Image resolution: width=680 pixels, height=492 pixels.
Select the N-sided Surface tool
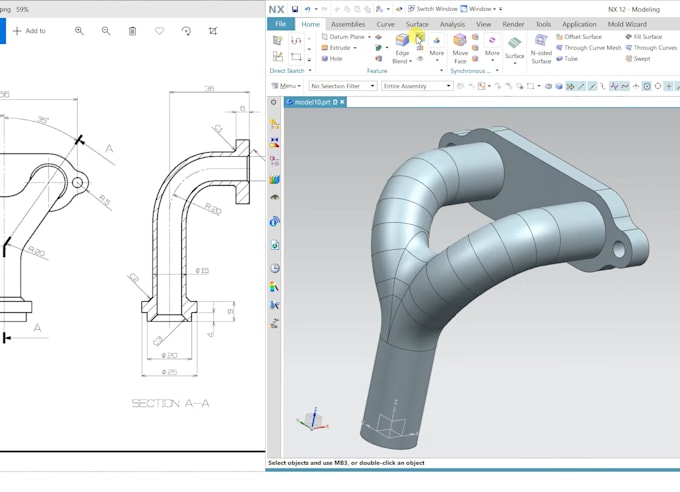point(541,49)
